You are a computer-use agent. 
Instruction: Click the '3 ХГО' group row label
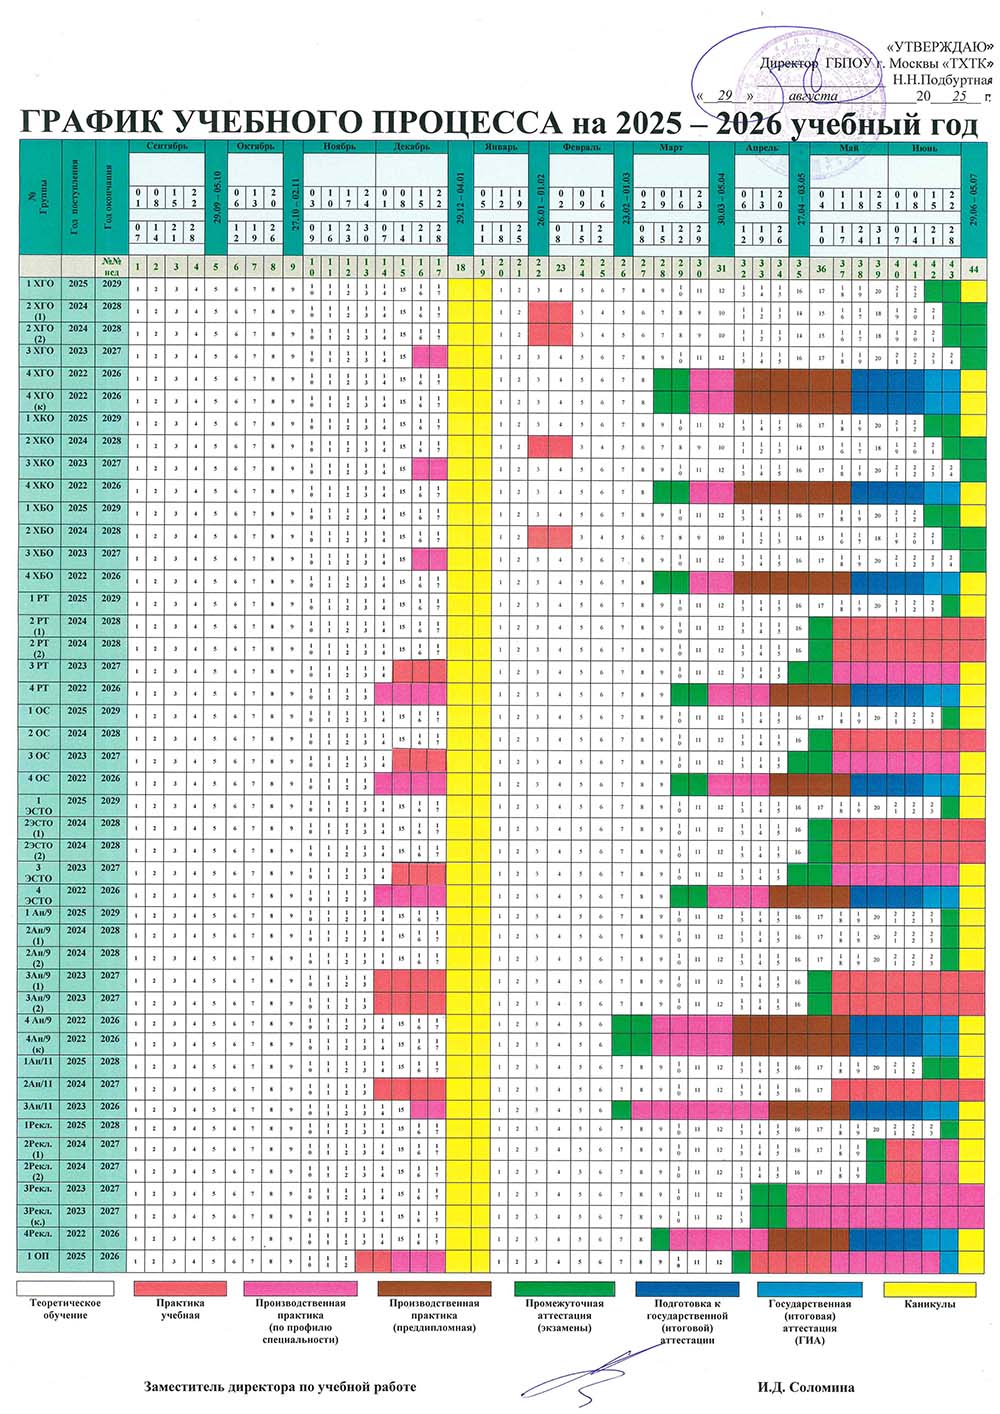[40, 353]
